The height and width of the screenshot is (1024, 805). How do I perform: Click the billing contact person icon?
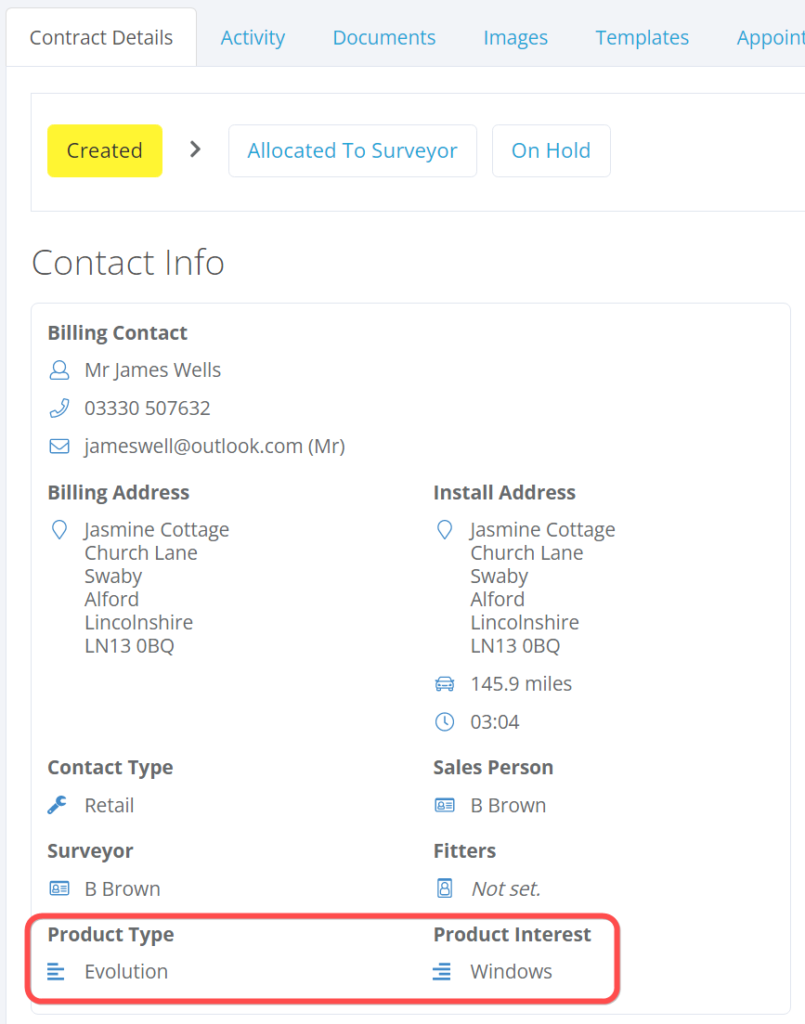(x=59, y=371)
